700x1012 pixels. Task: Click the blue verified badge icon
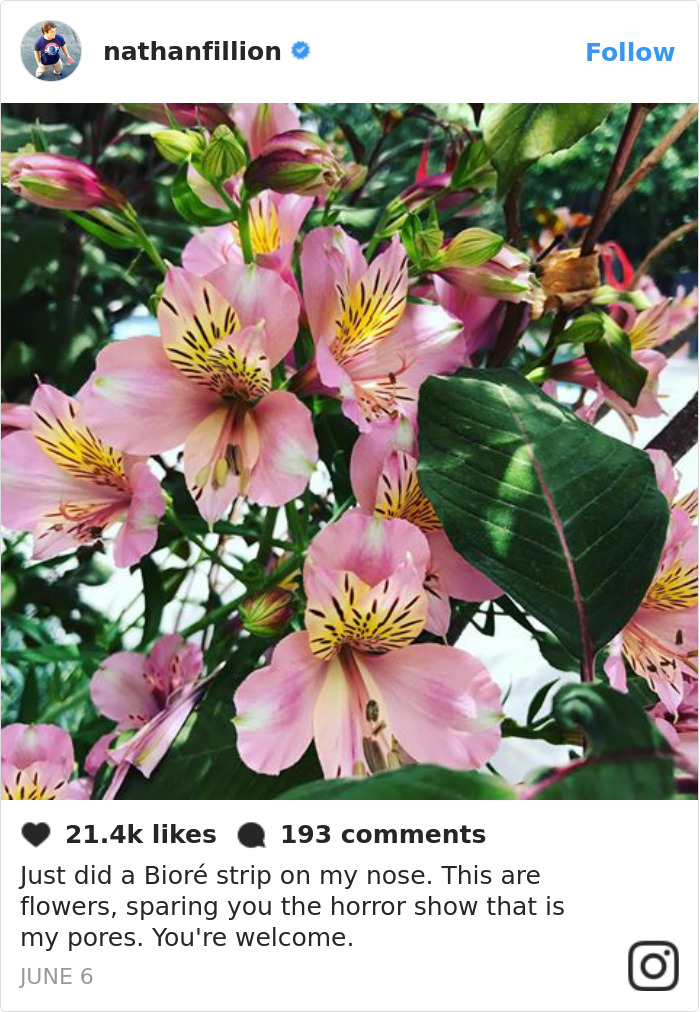coord(301,50)
